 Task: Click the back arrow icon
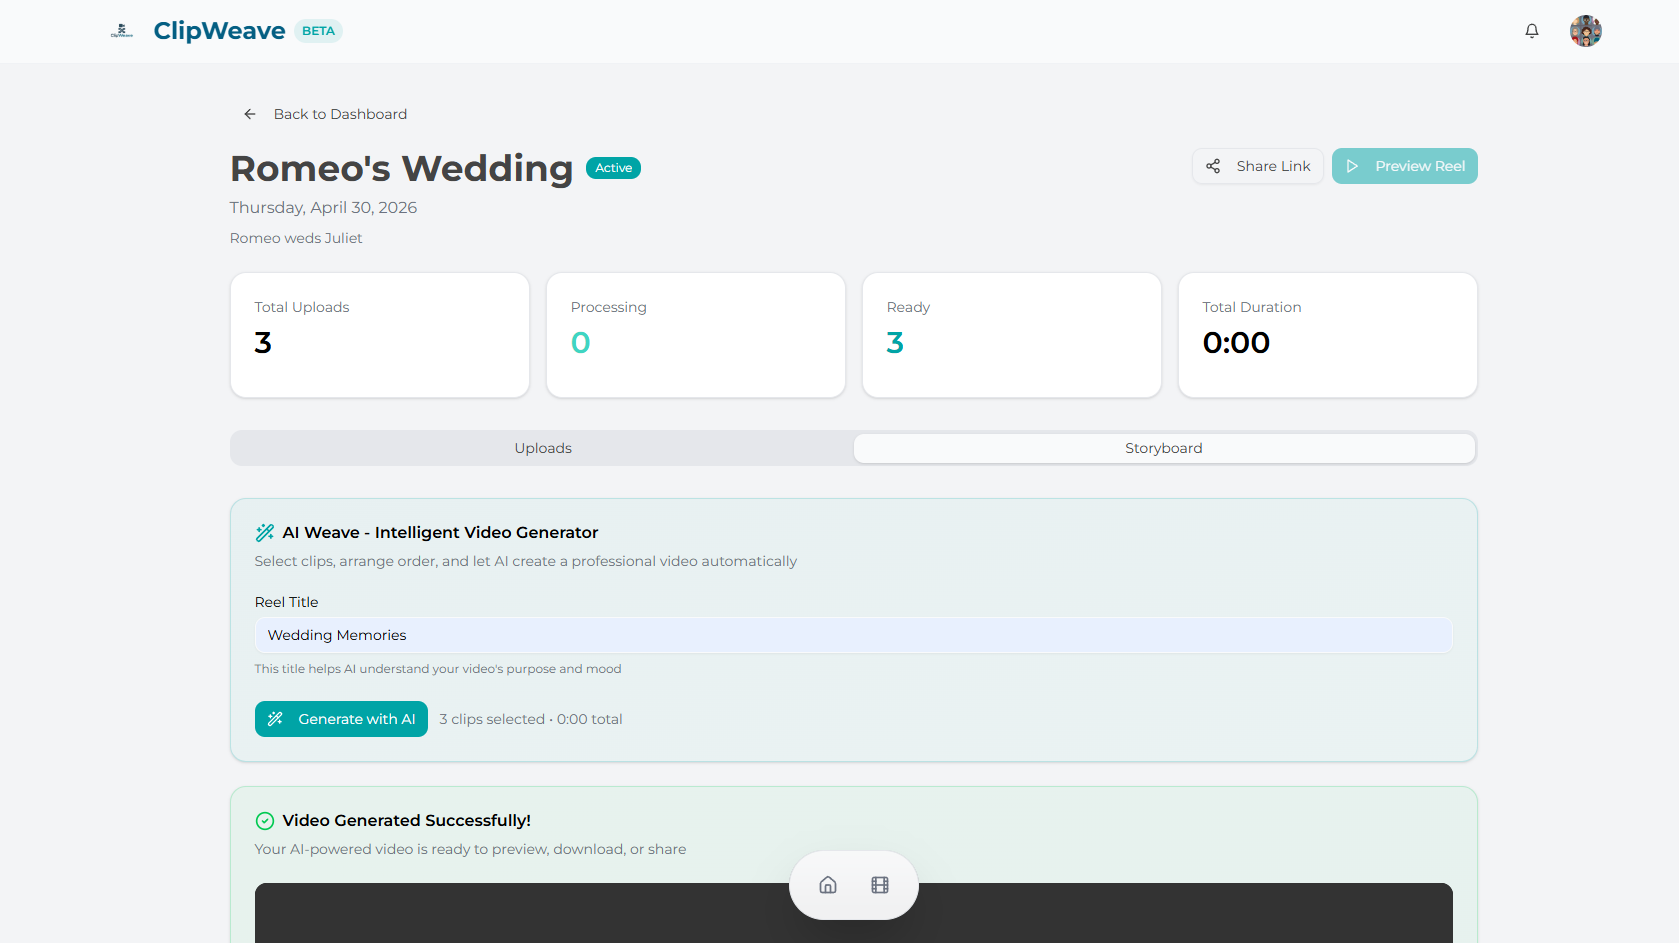(250, 114)
